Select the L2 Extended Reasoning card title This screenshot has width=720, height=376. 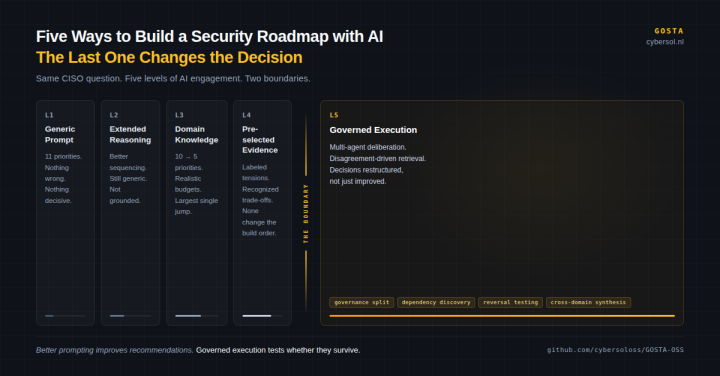pyautogui.click(x=130, y=135)
